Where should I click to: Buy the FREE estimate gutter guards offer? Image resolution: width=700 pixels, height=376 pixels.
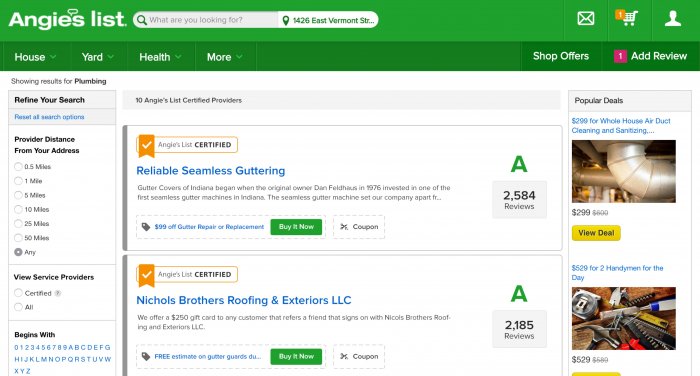click(296, 356)
